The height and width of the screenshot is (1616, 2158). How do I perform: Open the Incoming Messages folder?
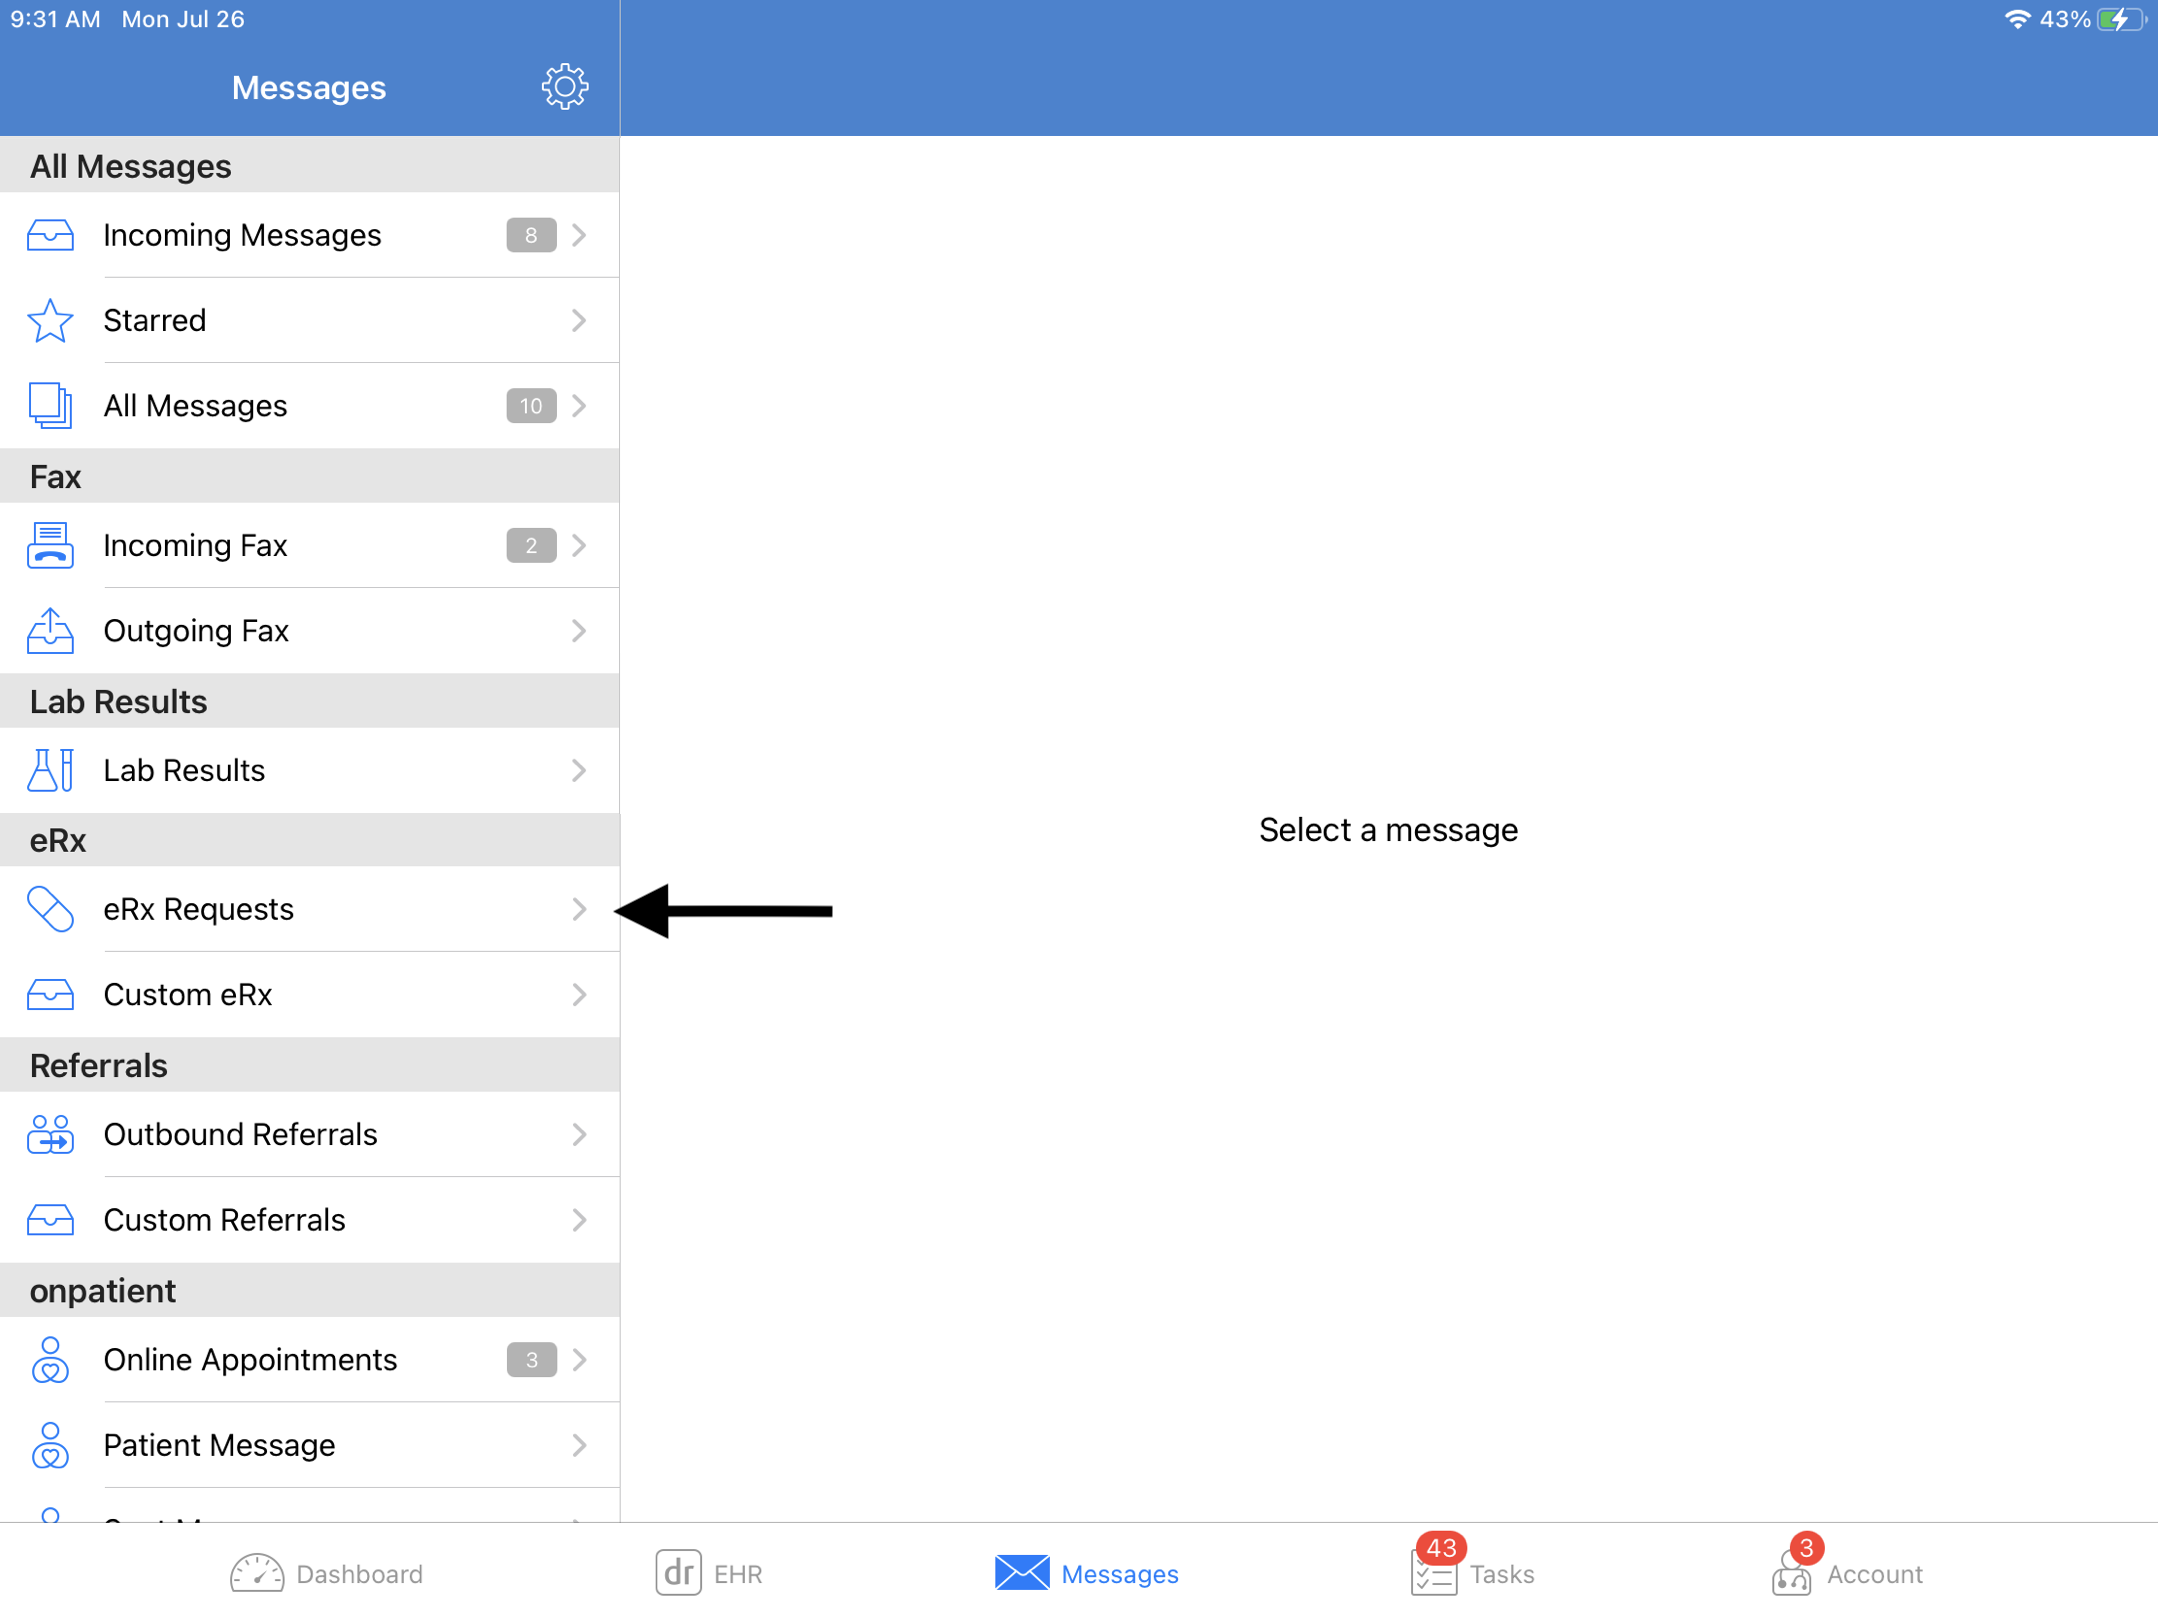309,234
